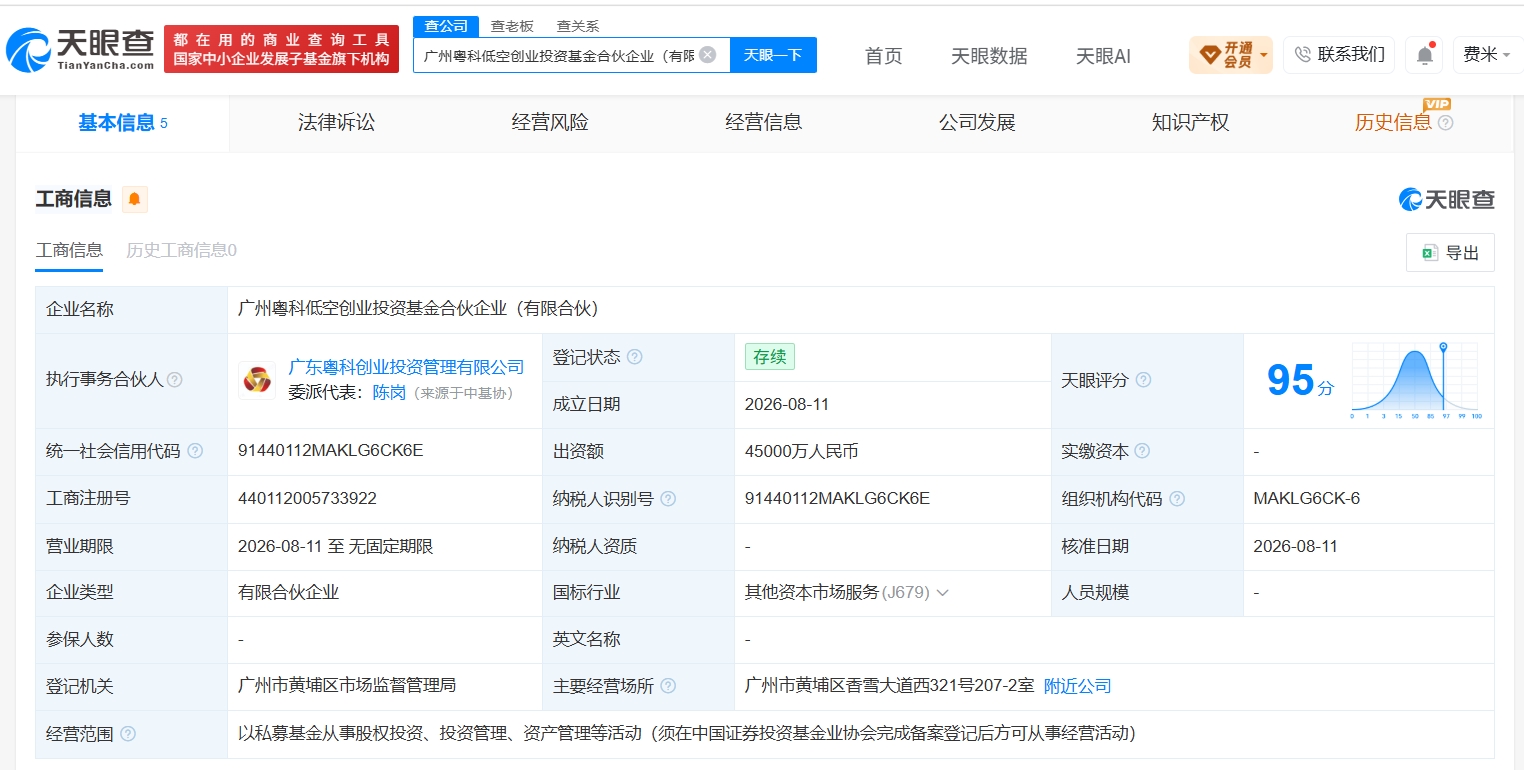Click the 95分 score value

tap(1300, 381)
